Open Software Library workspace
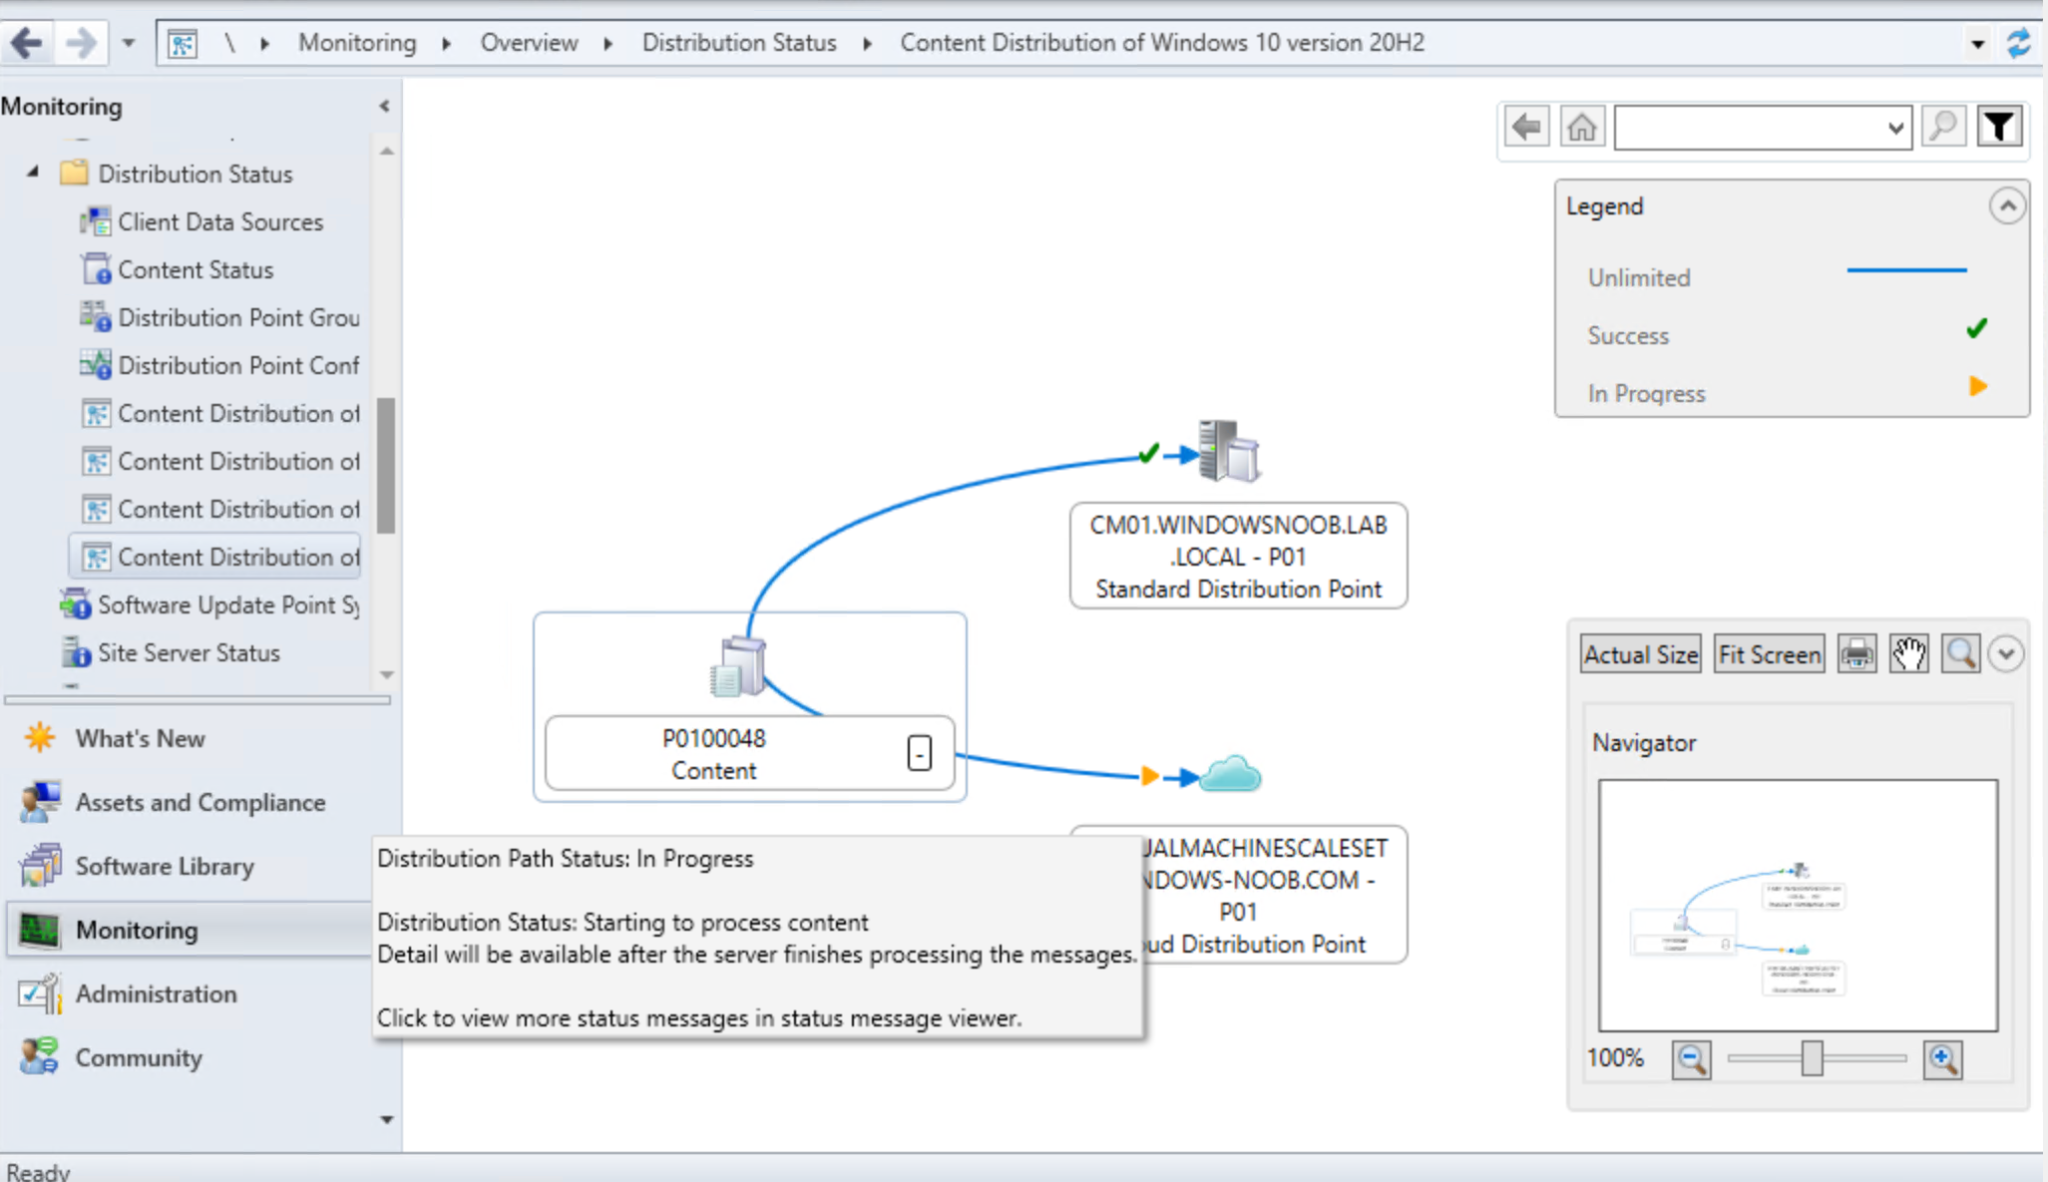The width and height of the screenshot is (2048, 1182). tap(163, 866)
